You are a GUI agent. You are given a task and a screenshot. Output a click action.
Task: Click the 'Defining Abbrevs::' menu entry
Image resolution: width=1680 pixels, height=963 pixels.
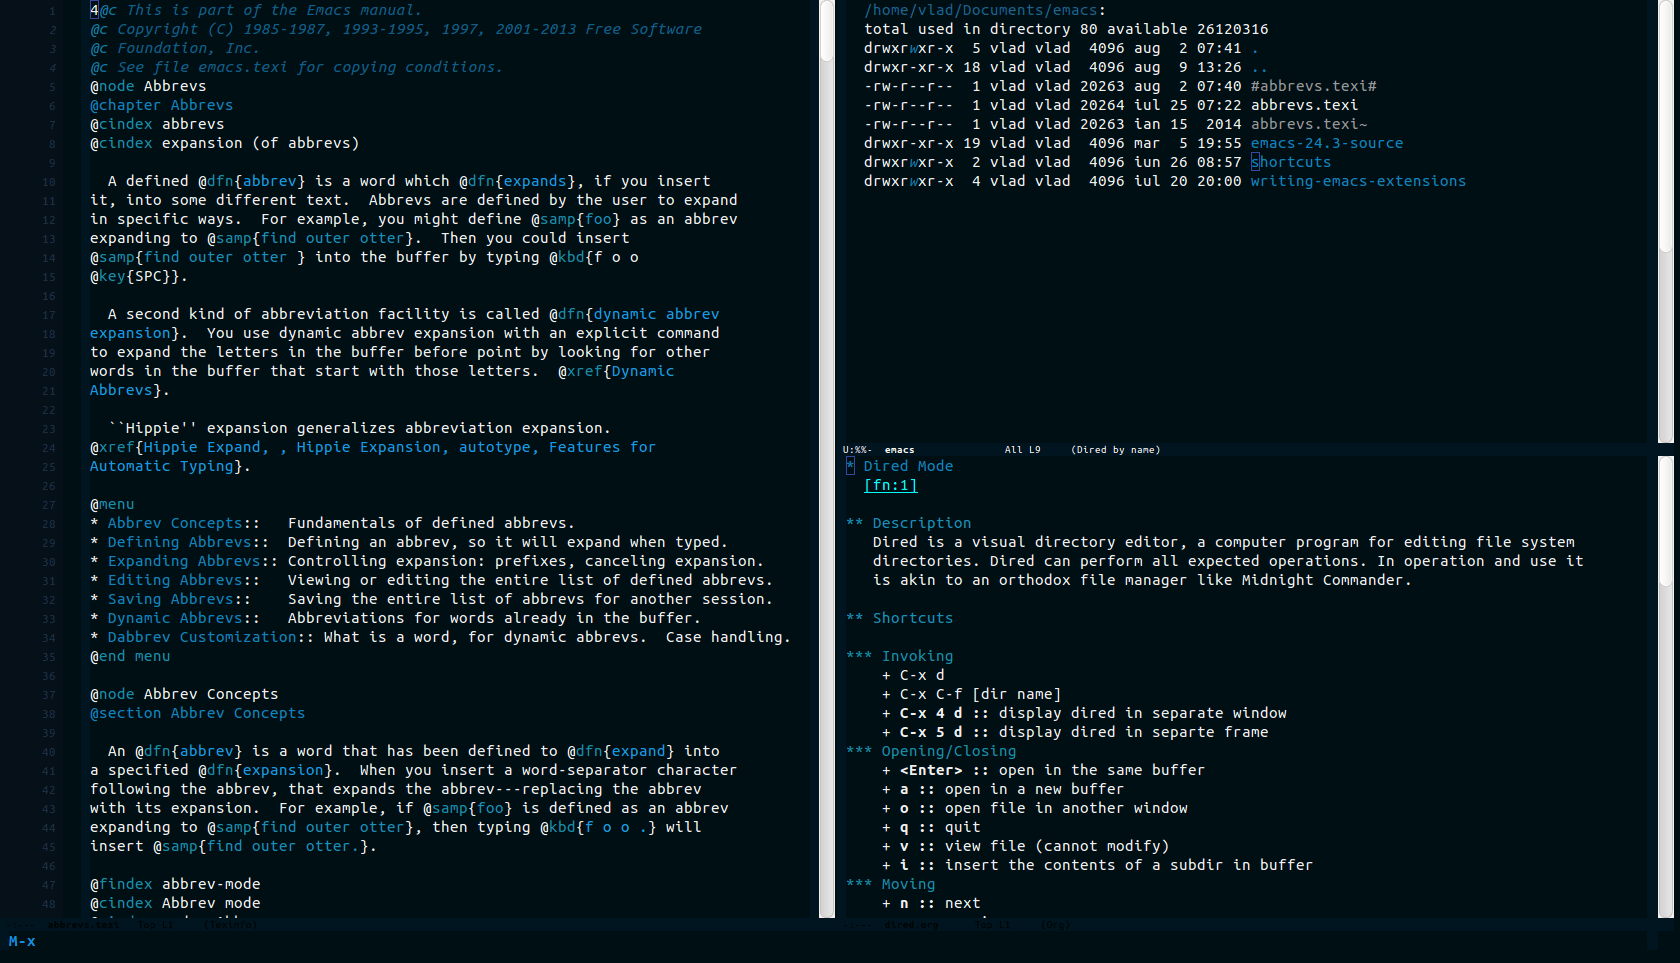188,542
